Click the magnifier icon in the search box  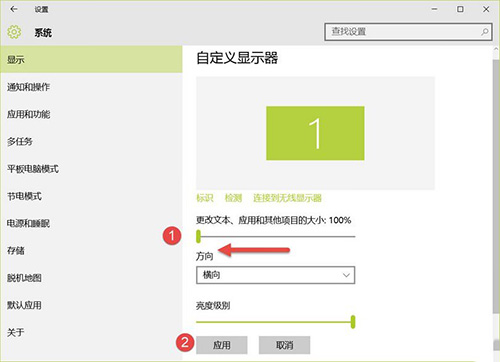tap(485, 32)
